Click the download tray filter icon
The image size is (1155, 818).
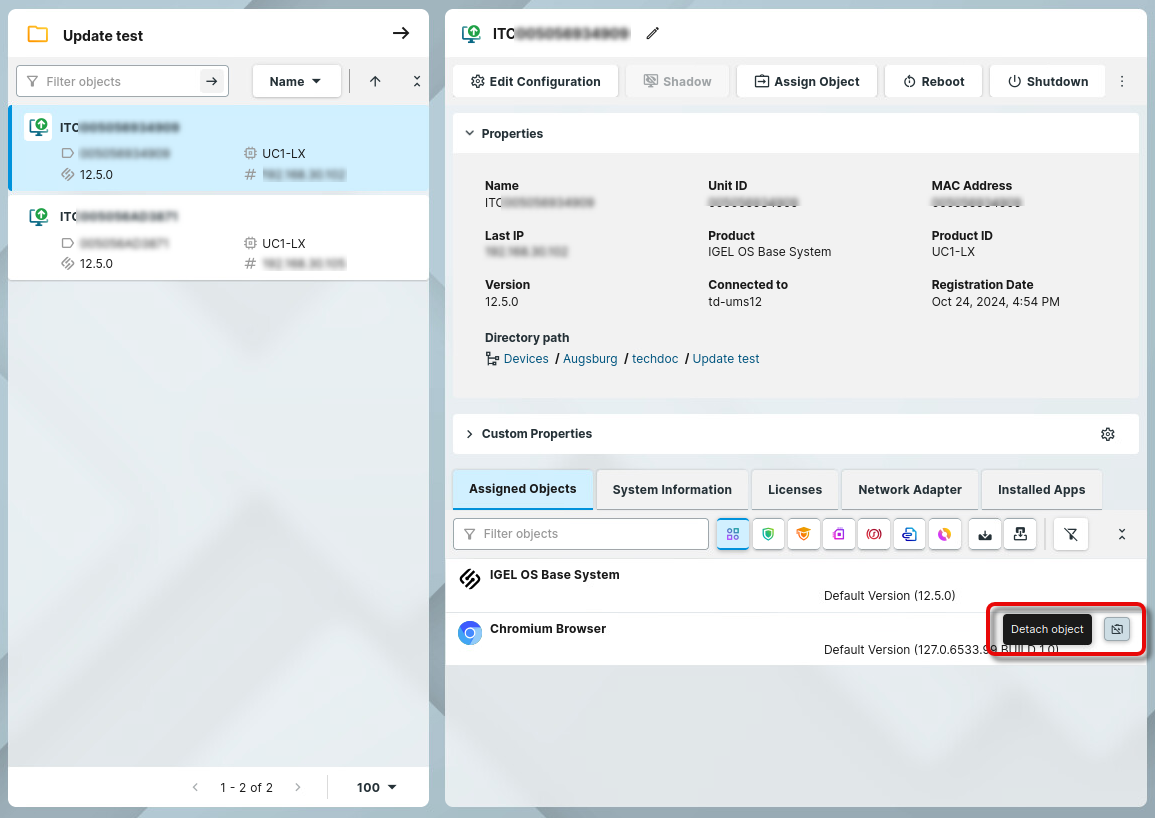(986, 534)
